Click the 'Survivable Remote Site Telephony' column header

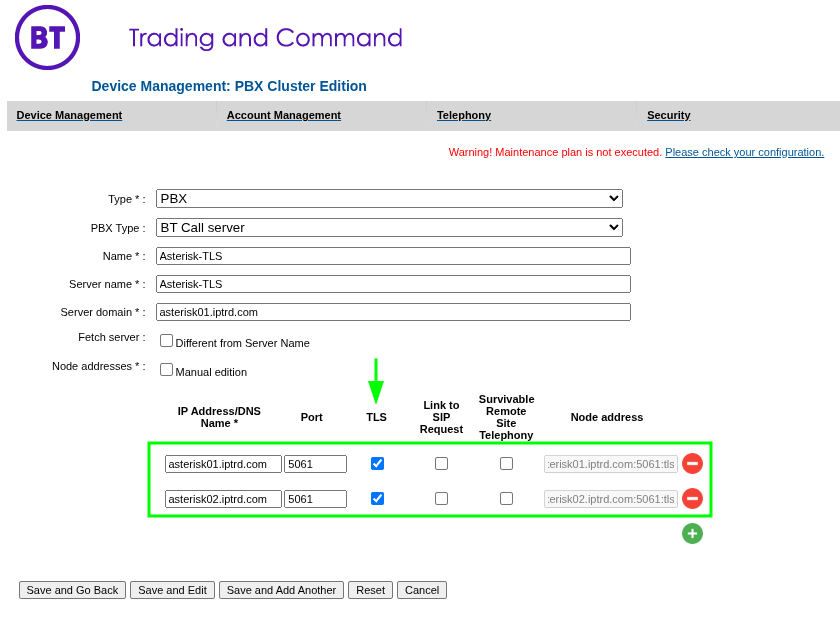(x=506, y=417)
